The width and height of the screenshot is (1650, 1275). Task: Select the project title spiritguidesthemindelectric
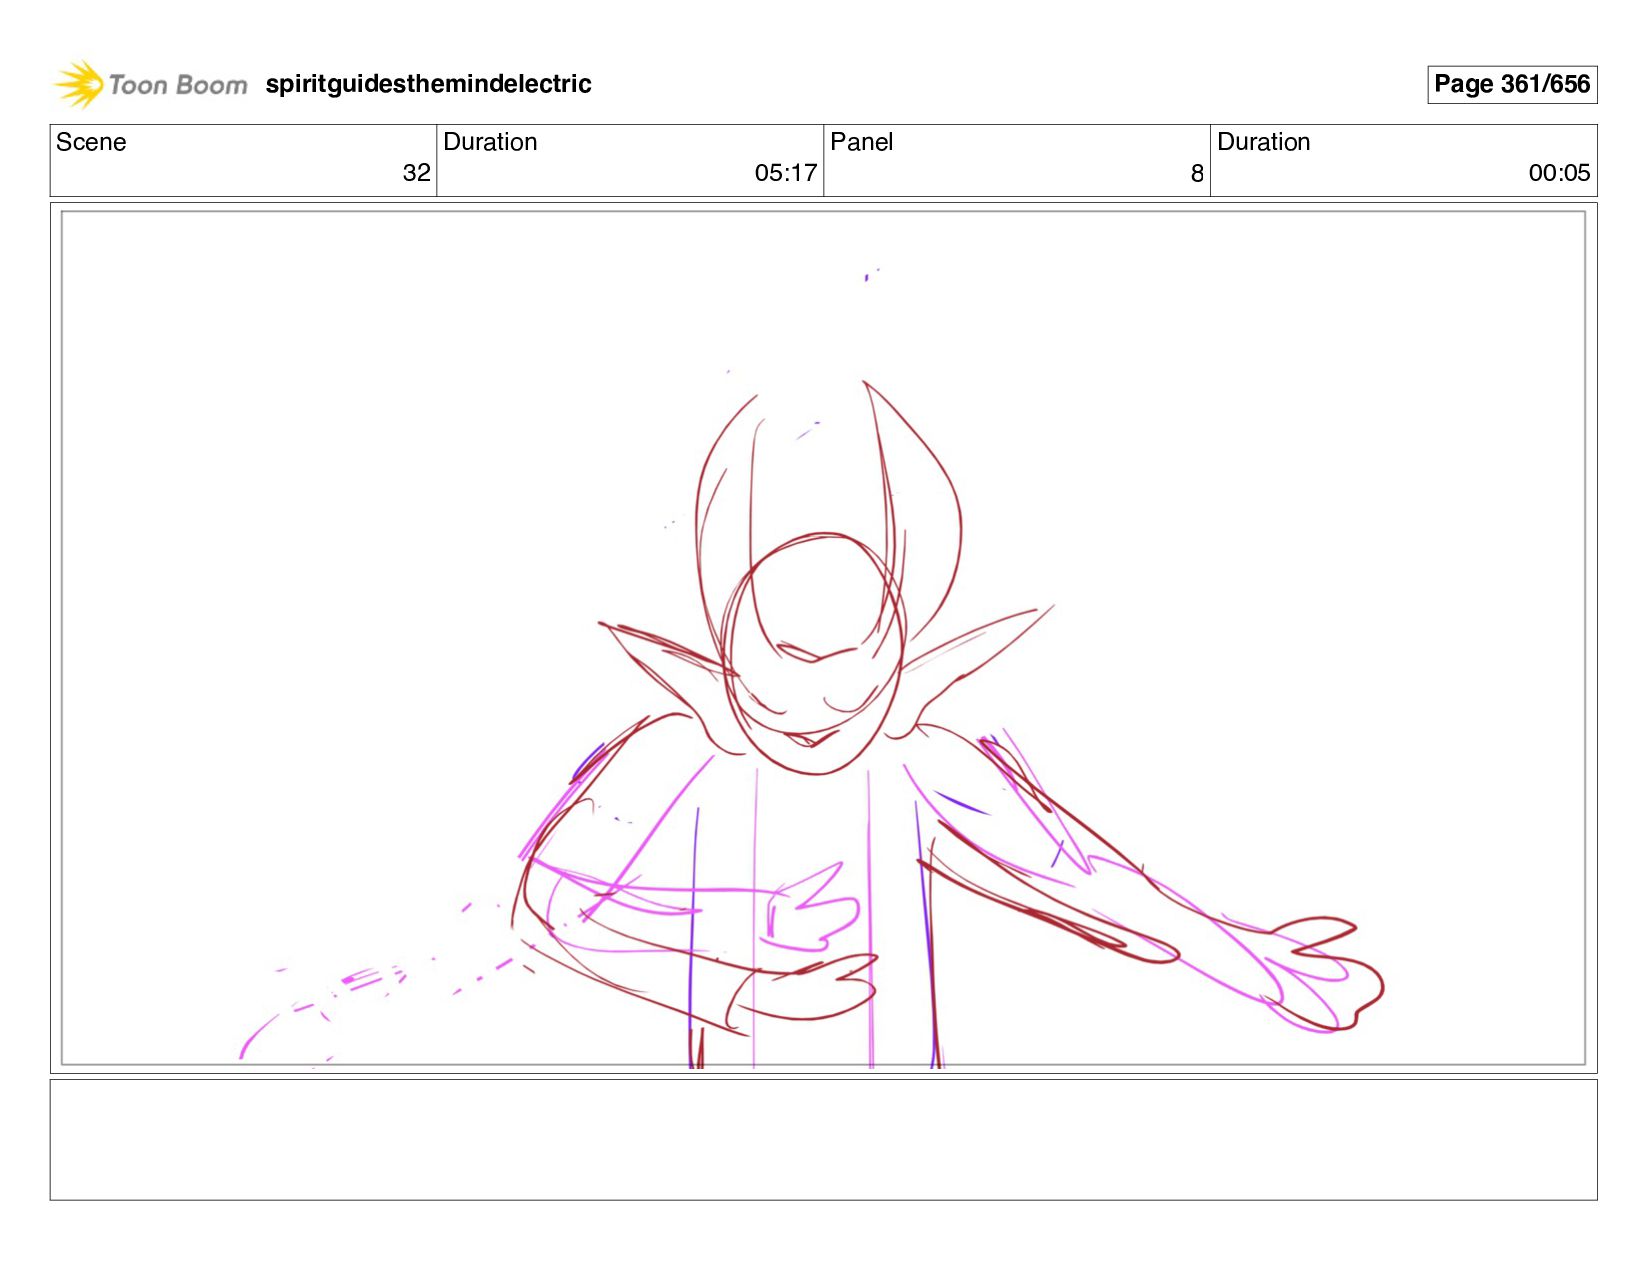[x=428, y=84]
